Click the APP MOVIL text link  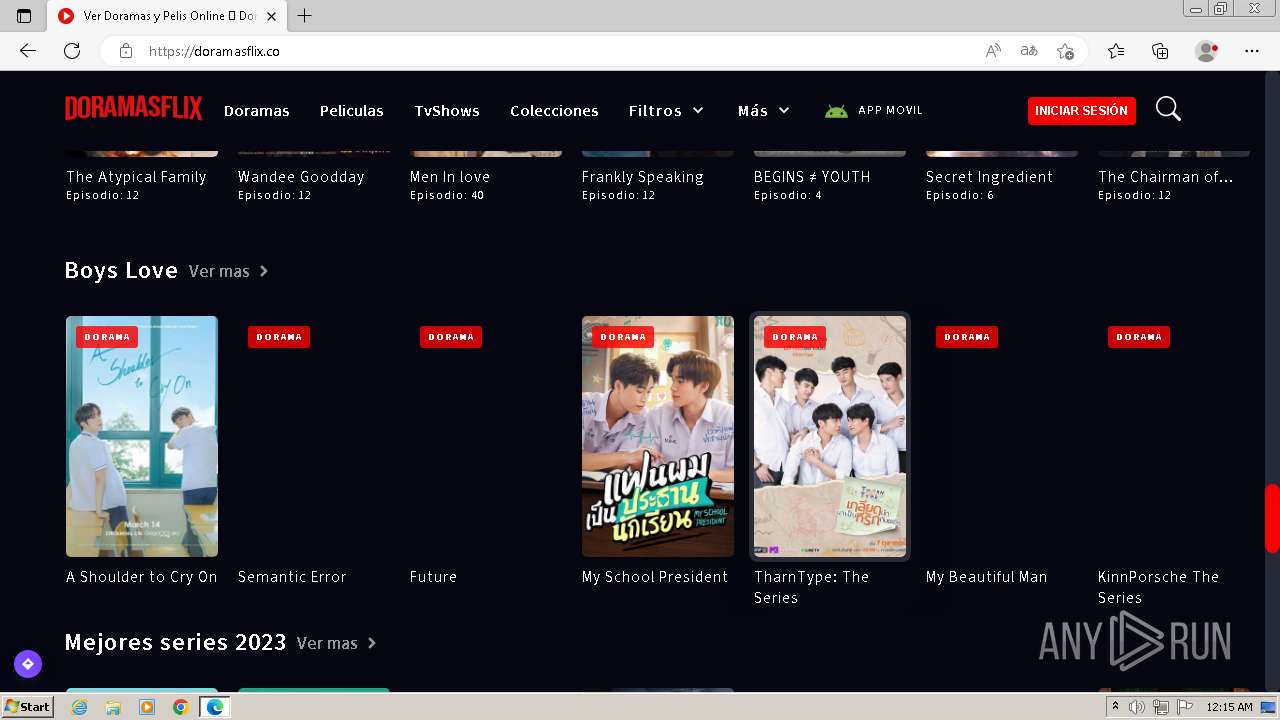[890, 111]
